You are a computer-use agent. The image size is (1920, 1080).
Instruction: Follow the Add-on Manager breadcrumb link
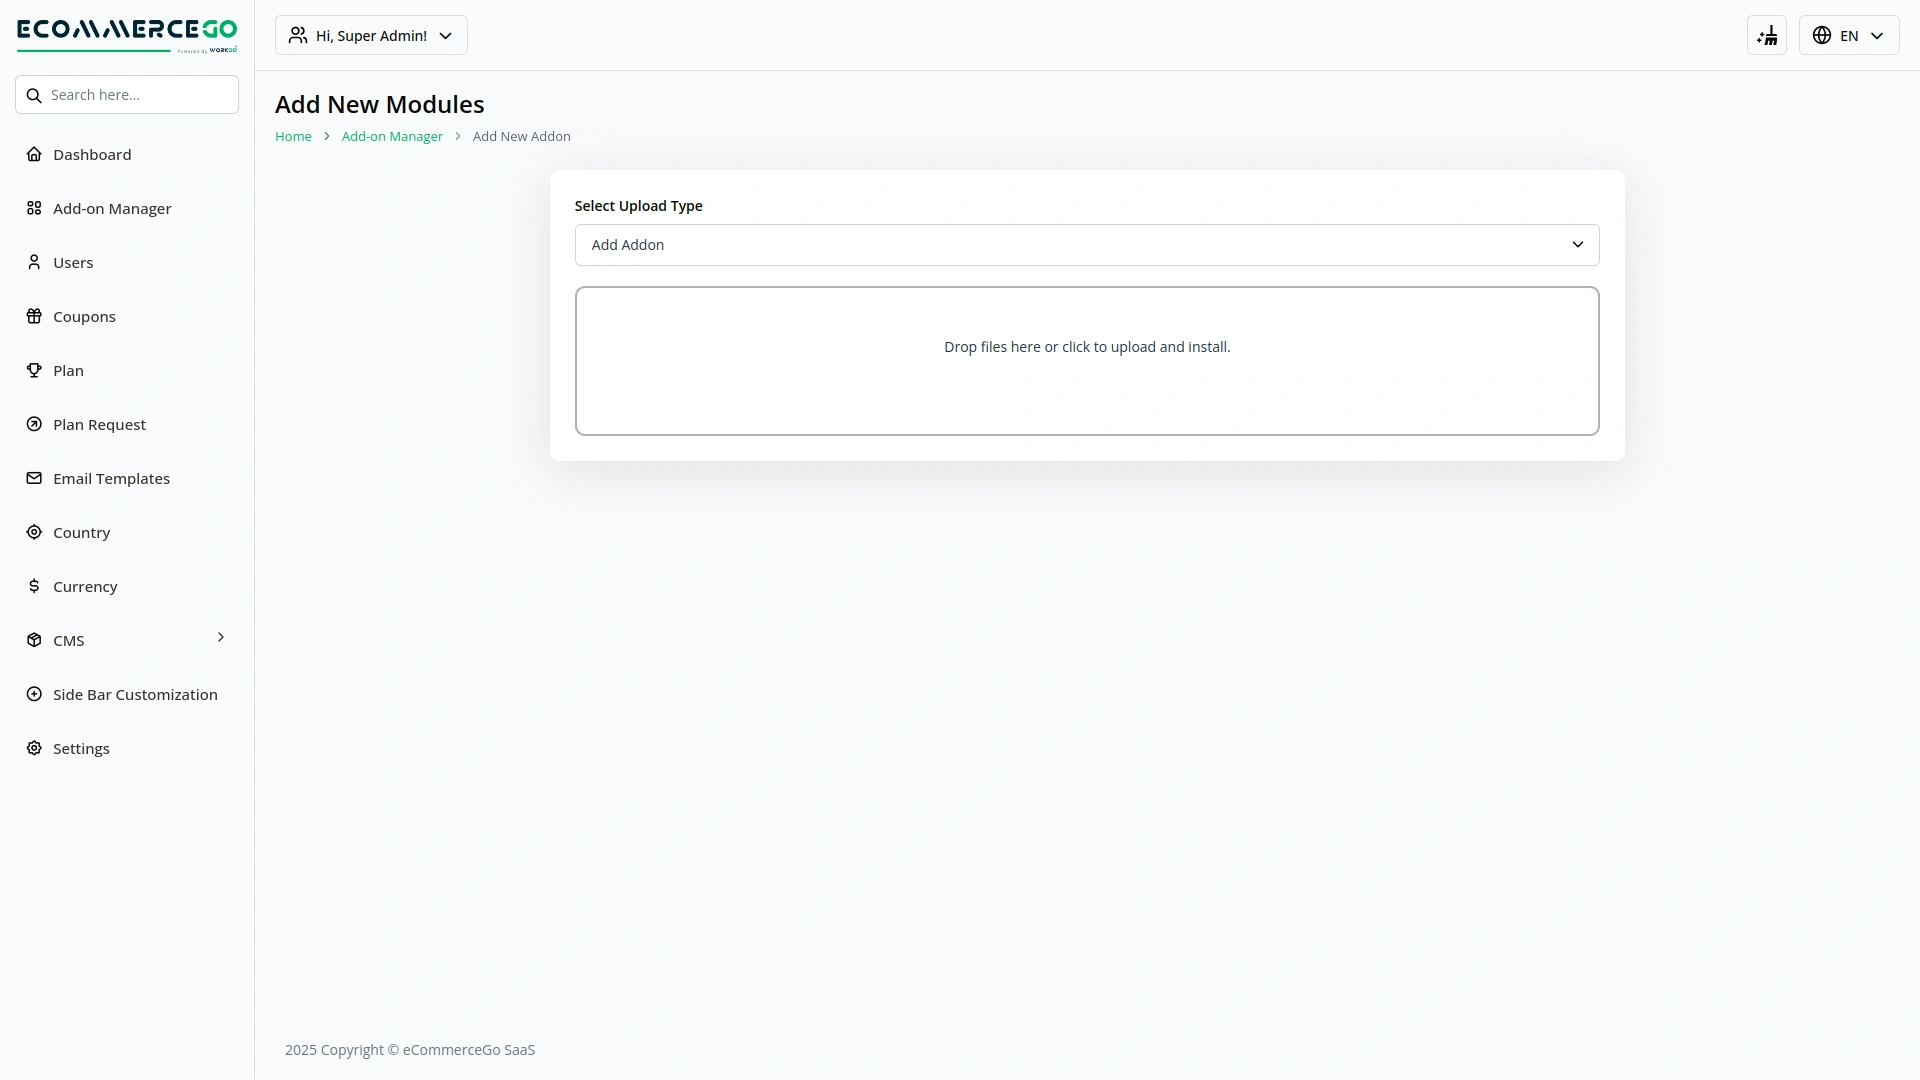(x=392, y=137)
